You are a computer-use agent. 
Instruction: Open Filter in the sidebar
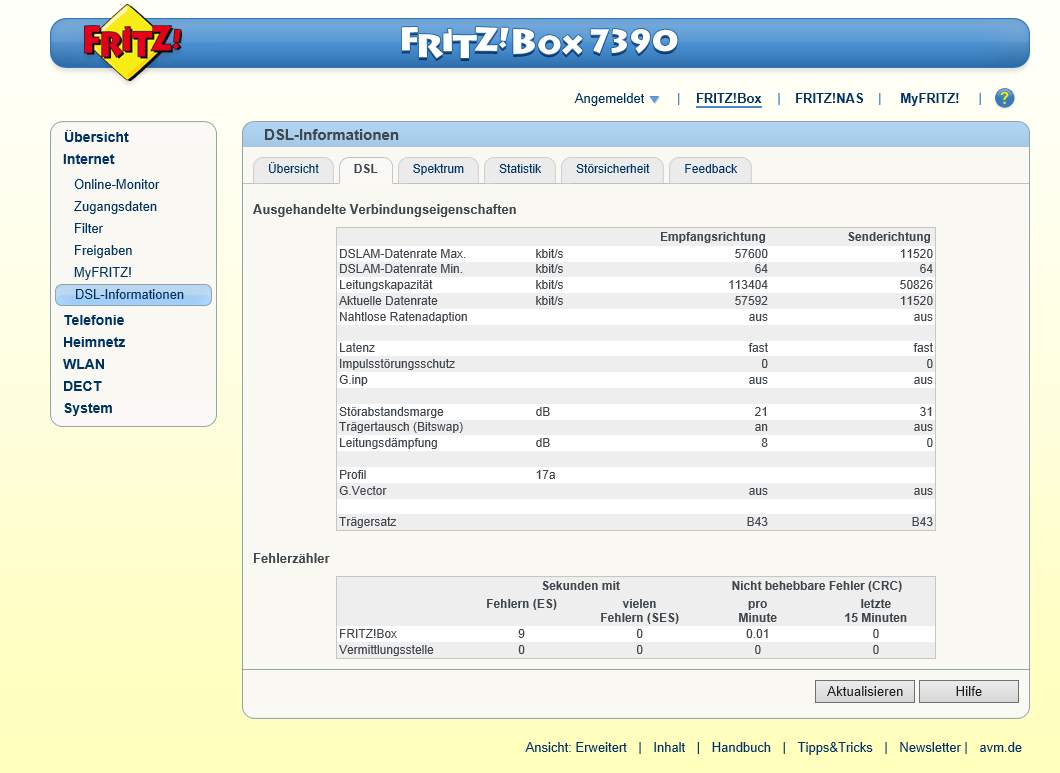tap(88, 229)
